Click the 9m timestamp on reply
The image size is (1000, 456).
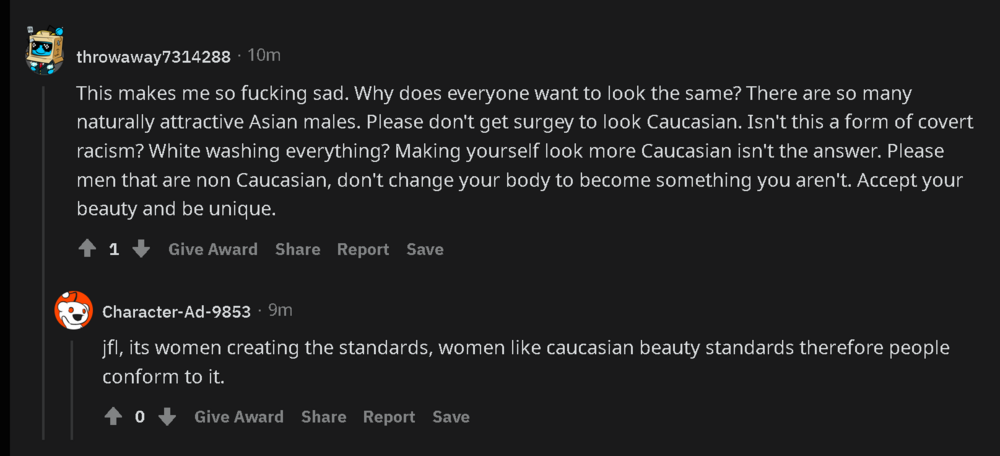coord(280,311)
